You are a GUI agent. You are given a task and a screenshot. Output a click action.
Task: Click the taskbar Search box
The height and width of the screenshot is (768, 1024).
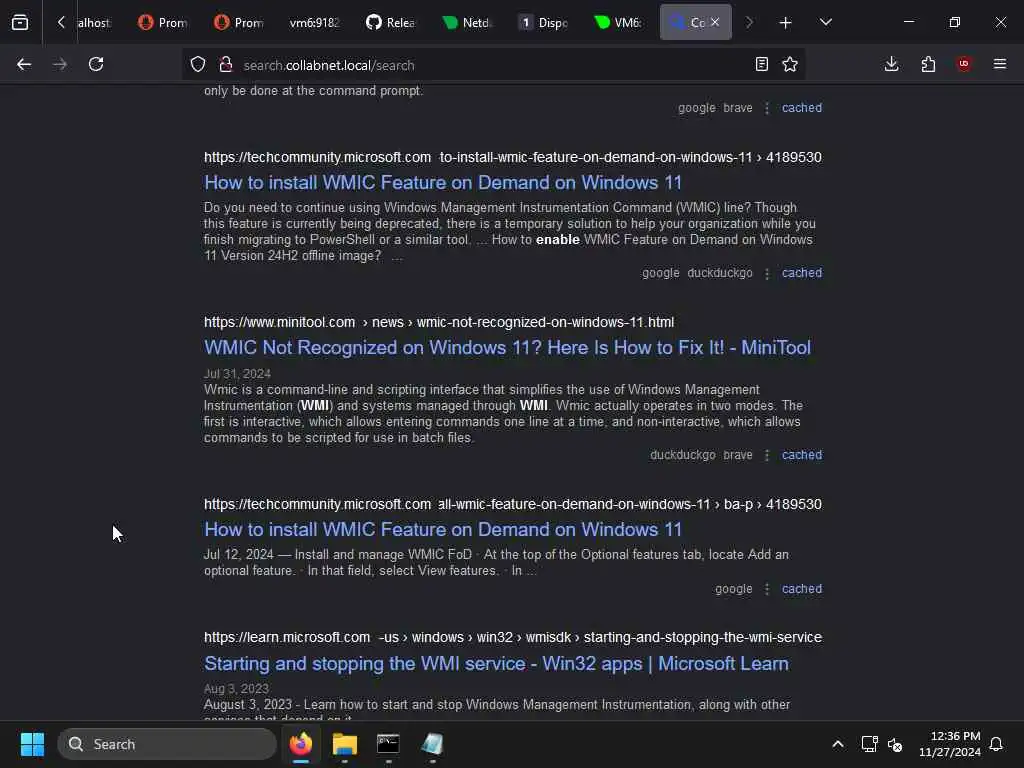[167, 744]
